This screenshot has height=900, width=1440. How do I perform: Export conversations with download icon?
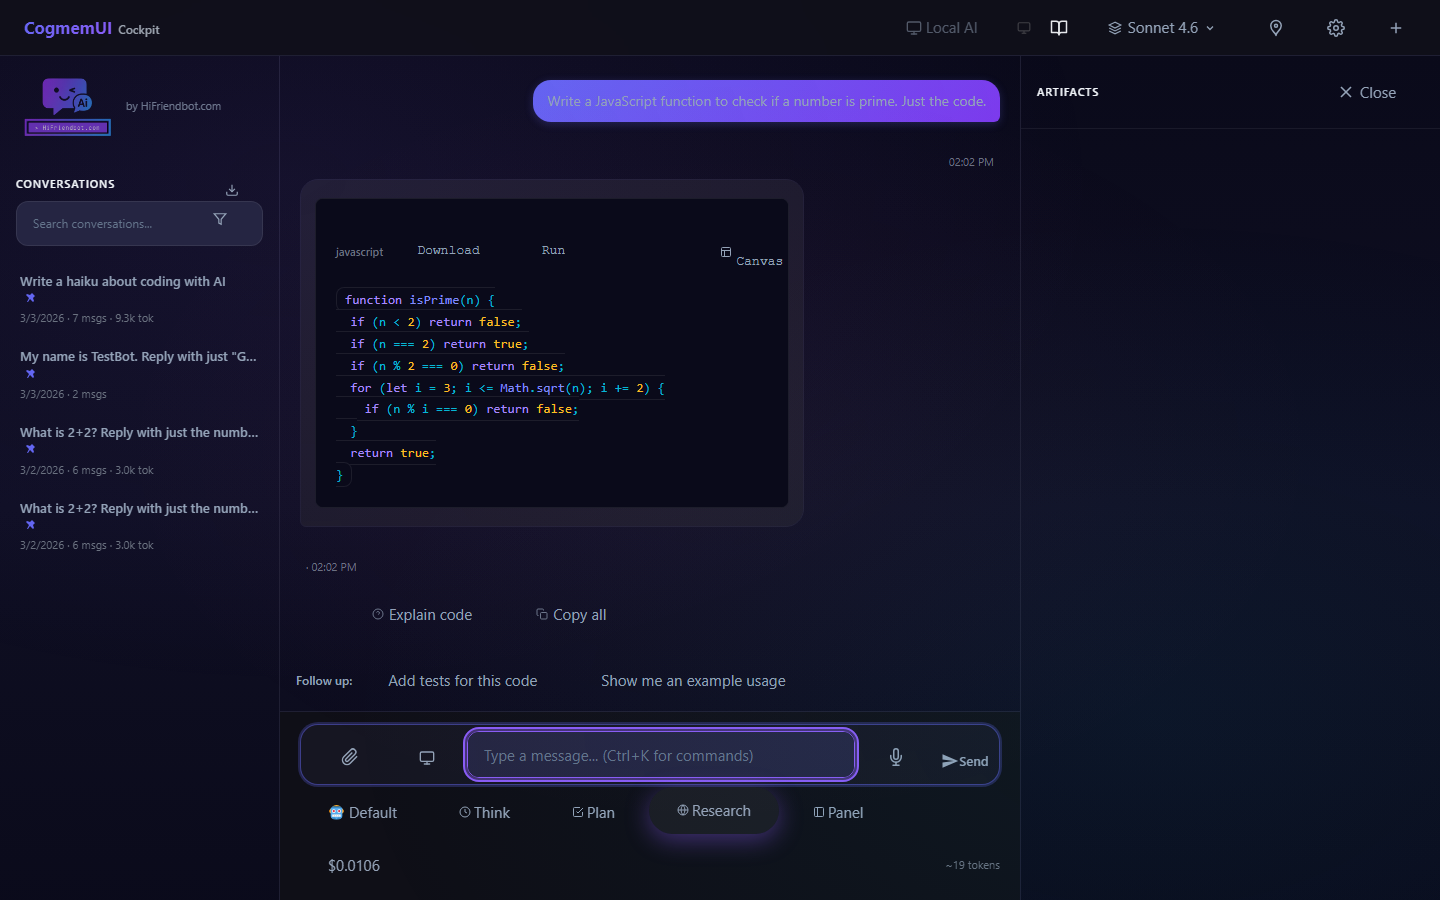(232, 190)
